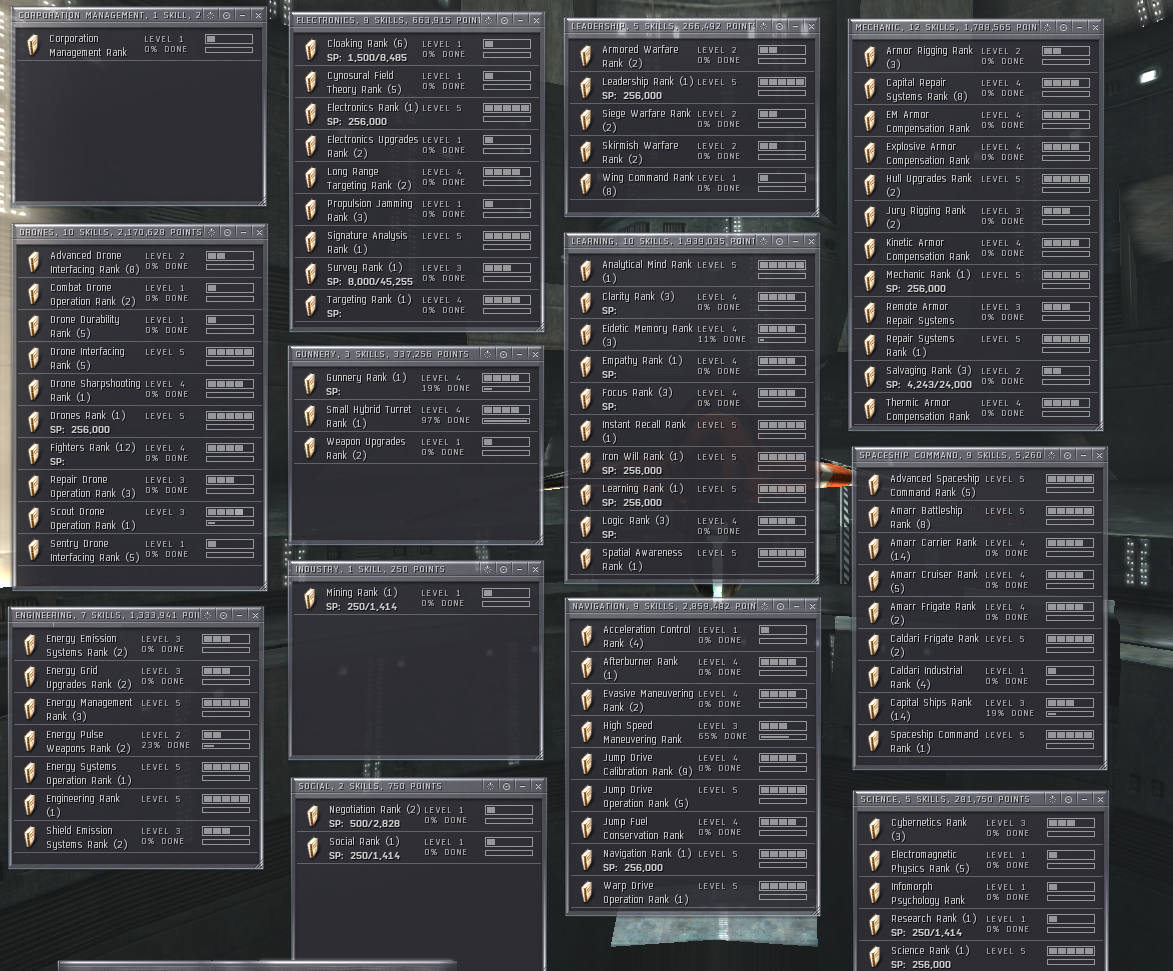
Task: Click the High Speed Maneuvering 65% progress bar
Action: pyautogui.click(x=783, y=737)
